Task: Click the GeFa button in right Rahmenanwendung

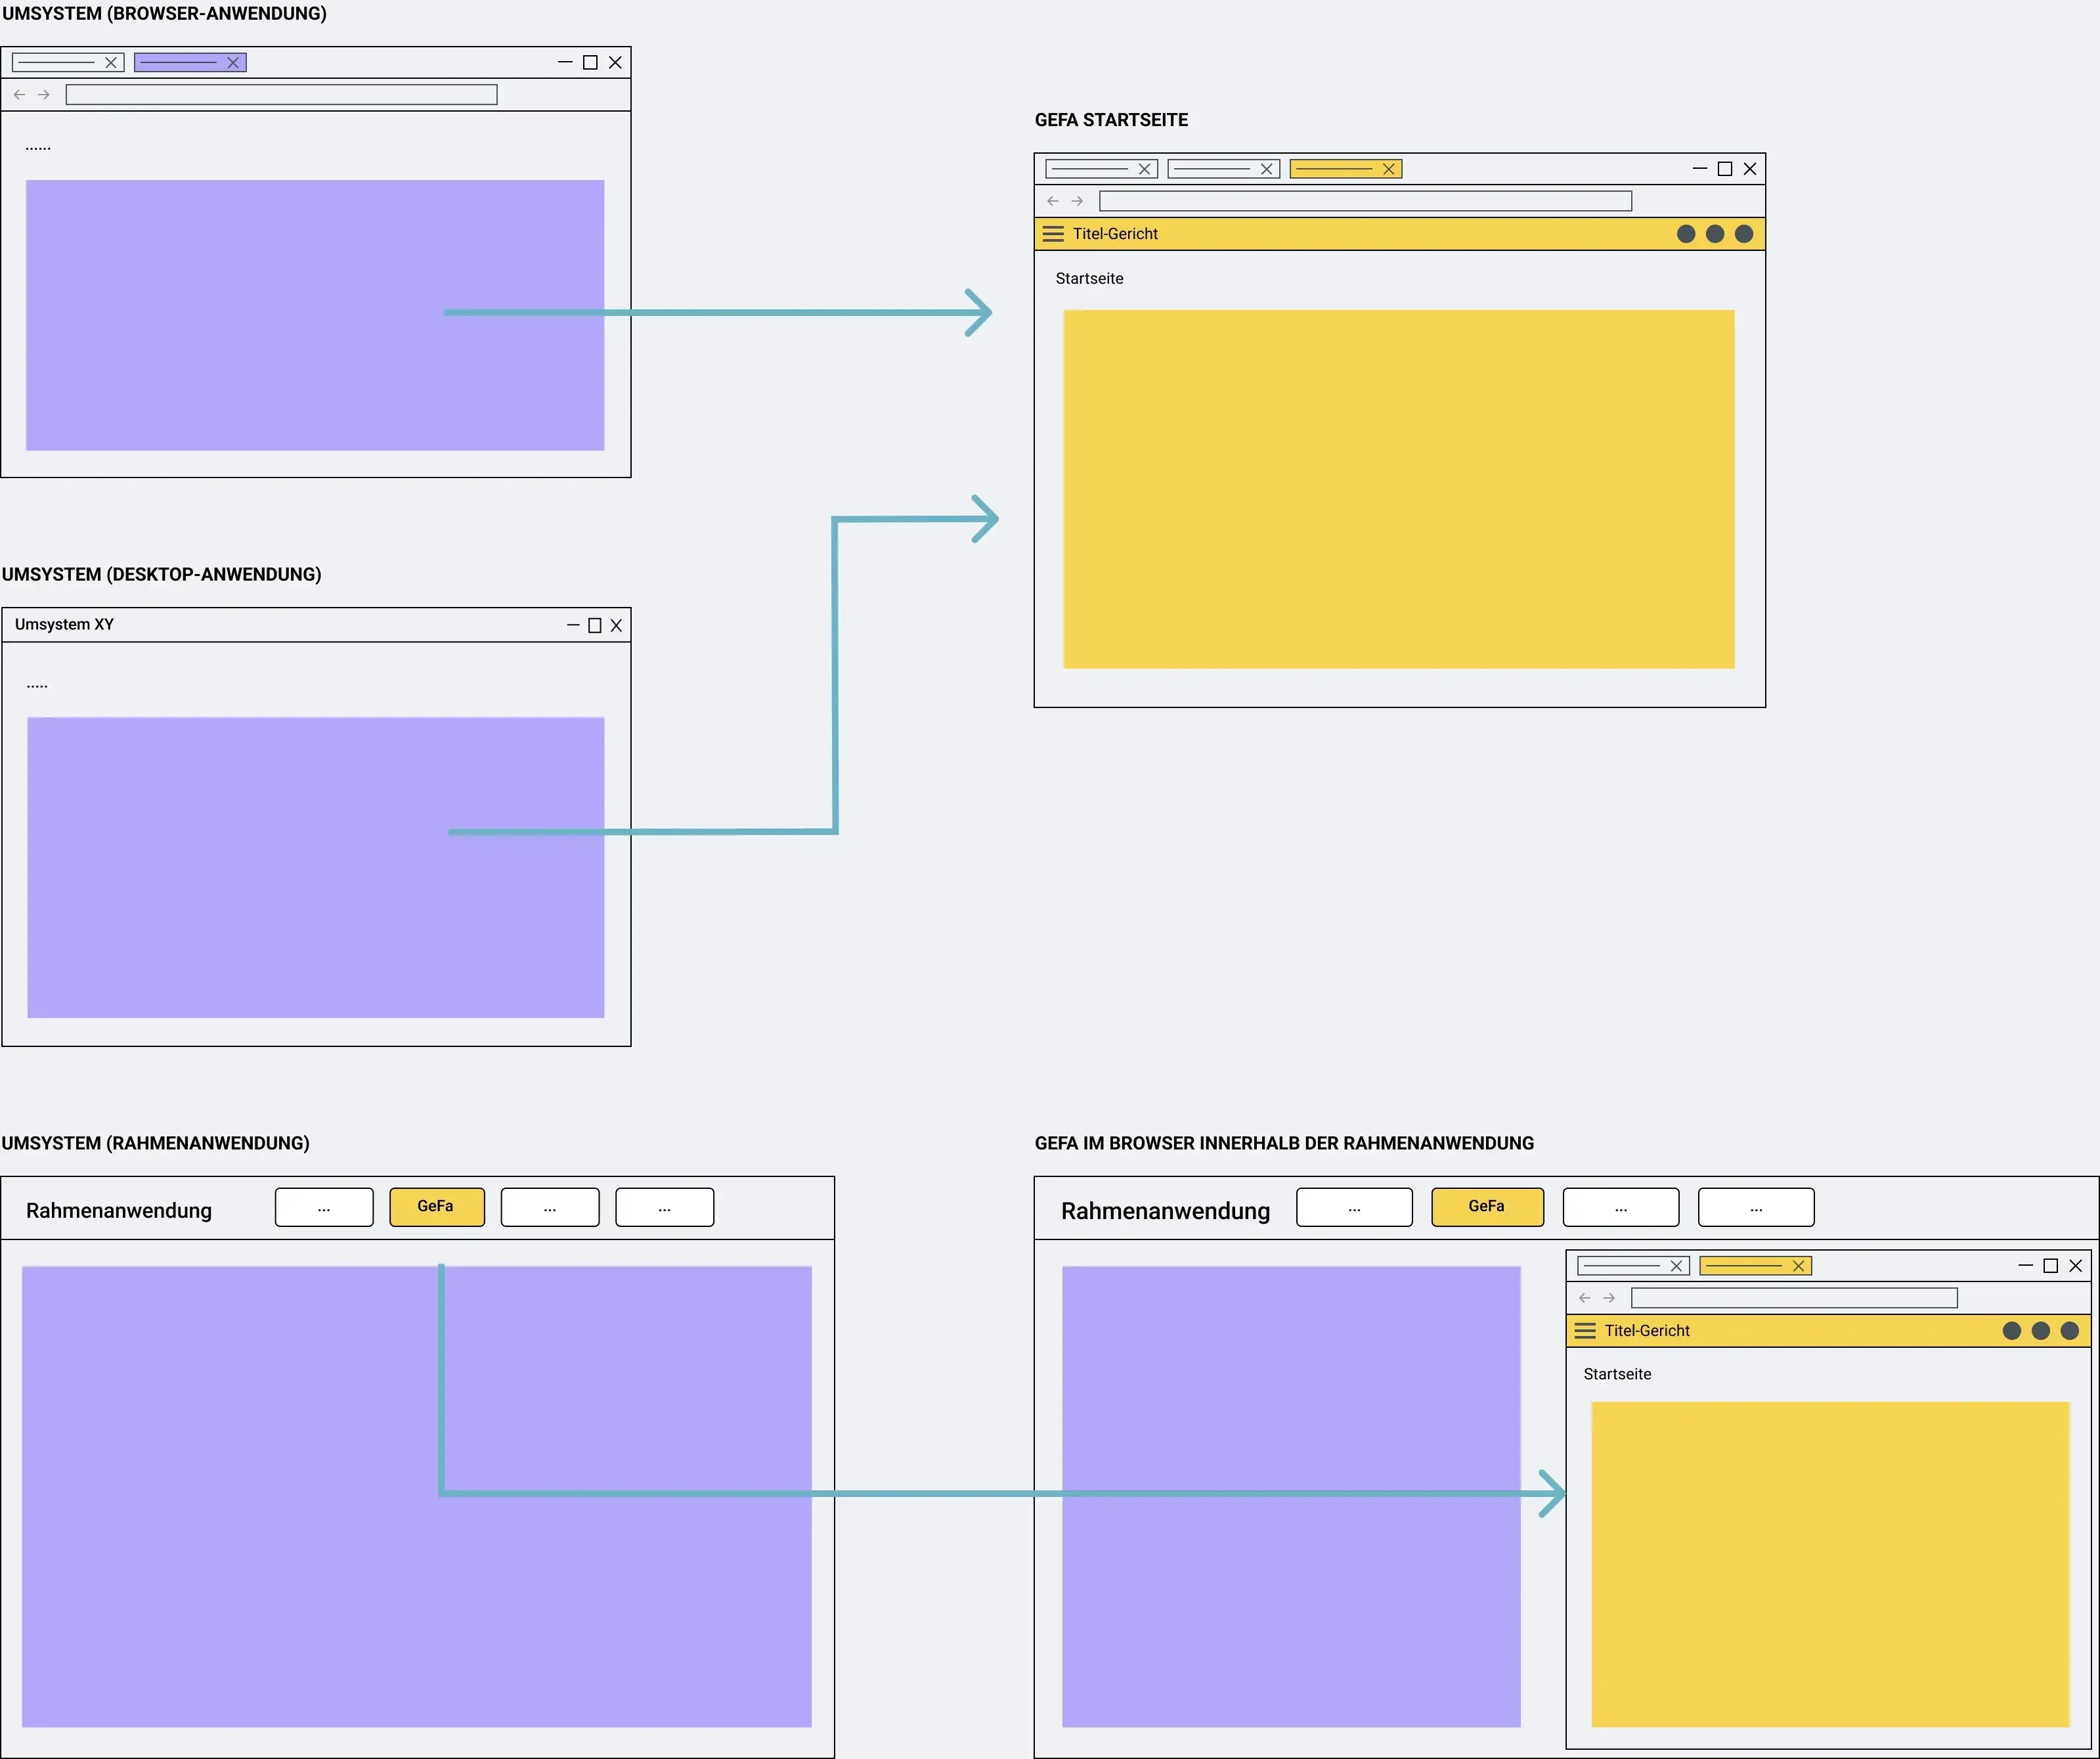Action: (x=1488, y=1207)
